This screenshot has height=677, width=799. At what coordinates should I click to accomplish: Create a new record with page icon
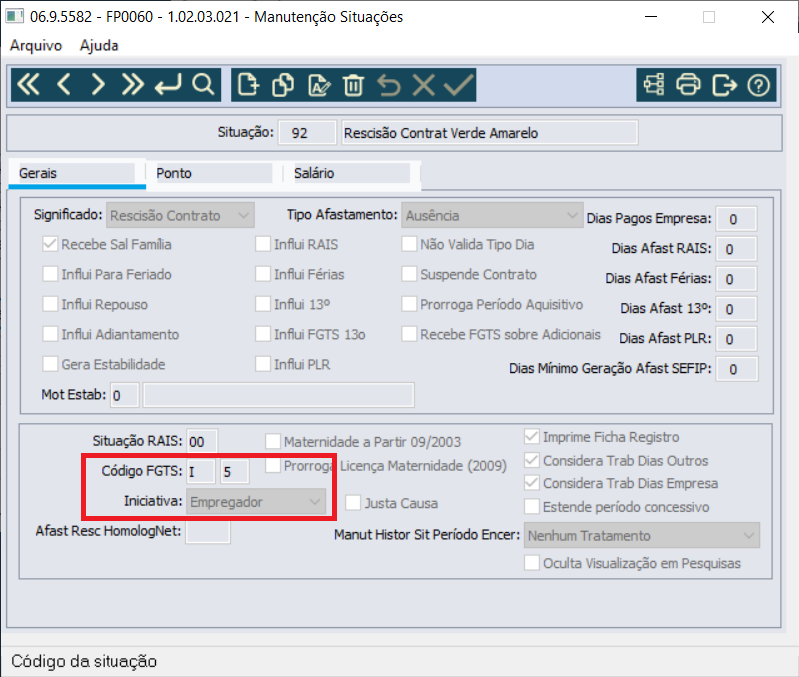[x=249, y=85]
